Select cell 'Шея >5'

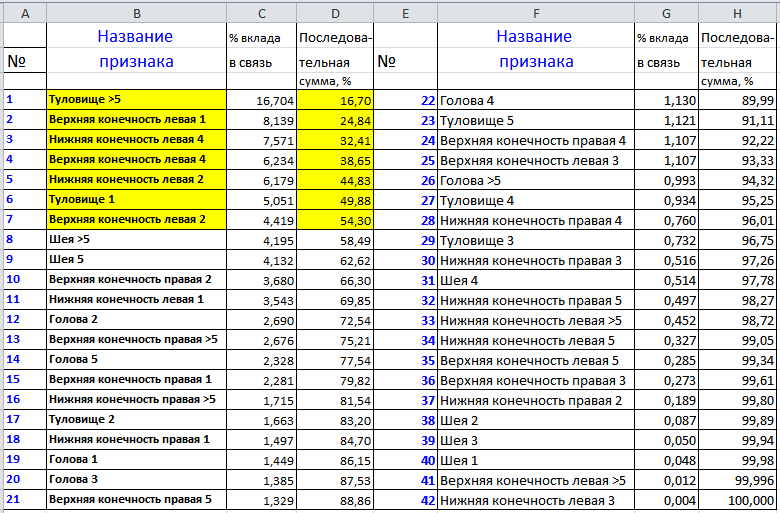(137, 239)
